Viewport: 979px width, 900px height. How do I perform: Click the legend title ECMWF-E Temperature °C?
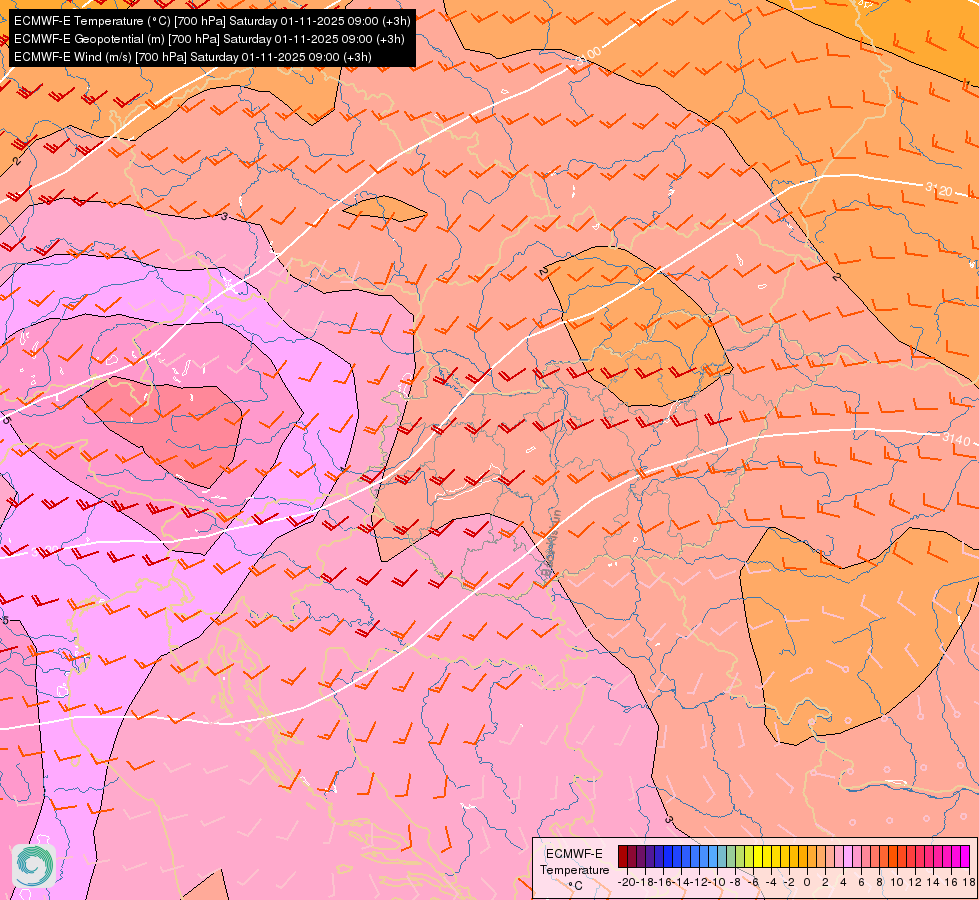(x=574, y=869)
